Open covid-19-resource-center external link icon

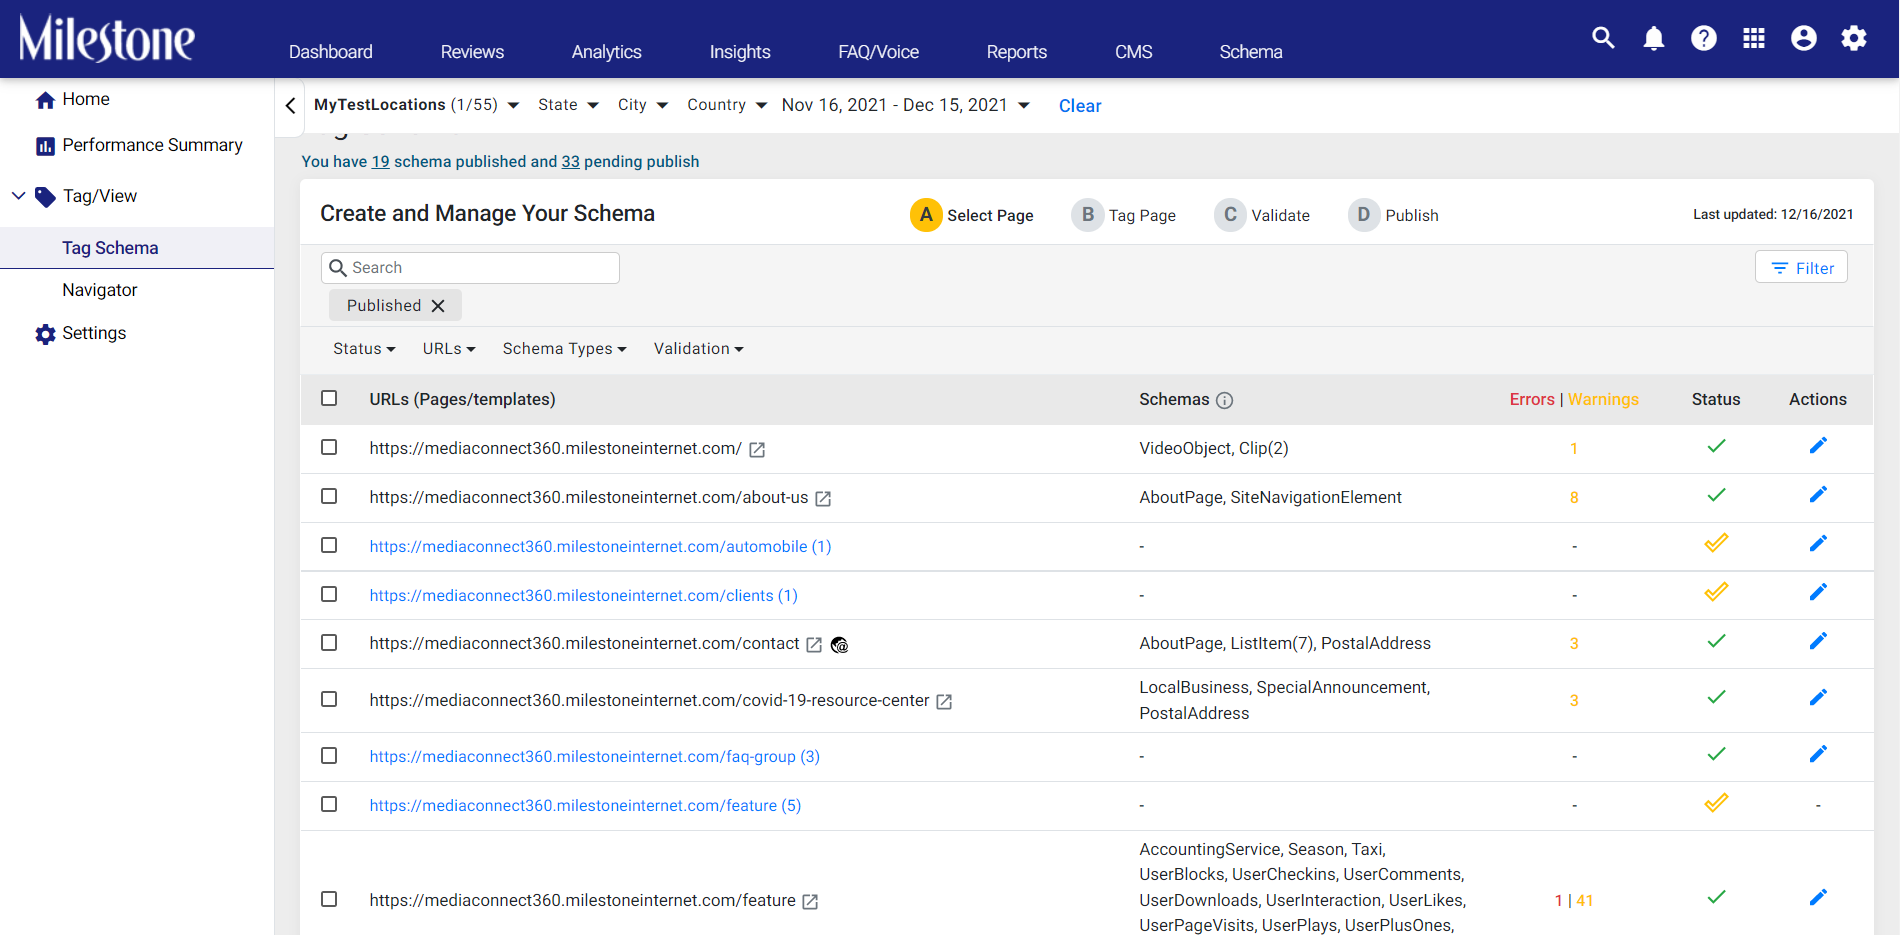(944, 702)
